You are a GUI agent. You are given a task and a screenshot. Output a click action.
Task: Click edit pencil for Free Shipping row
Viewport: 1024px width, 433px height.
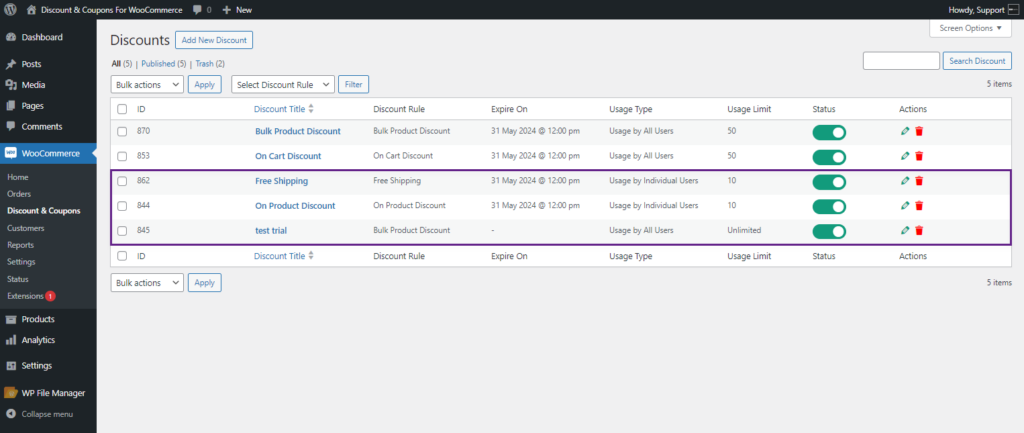[x=904, y=181]
